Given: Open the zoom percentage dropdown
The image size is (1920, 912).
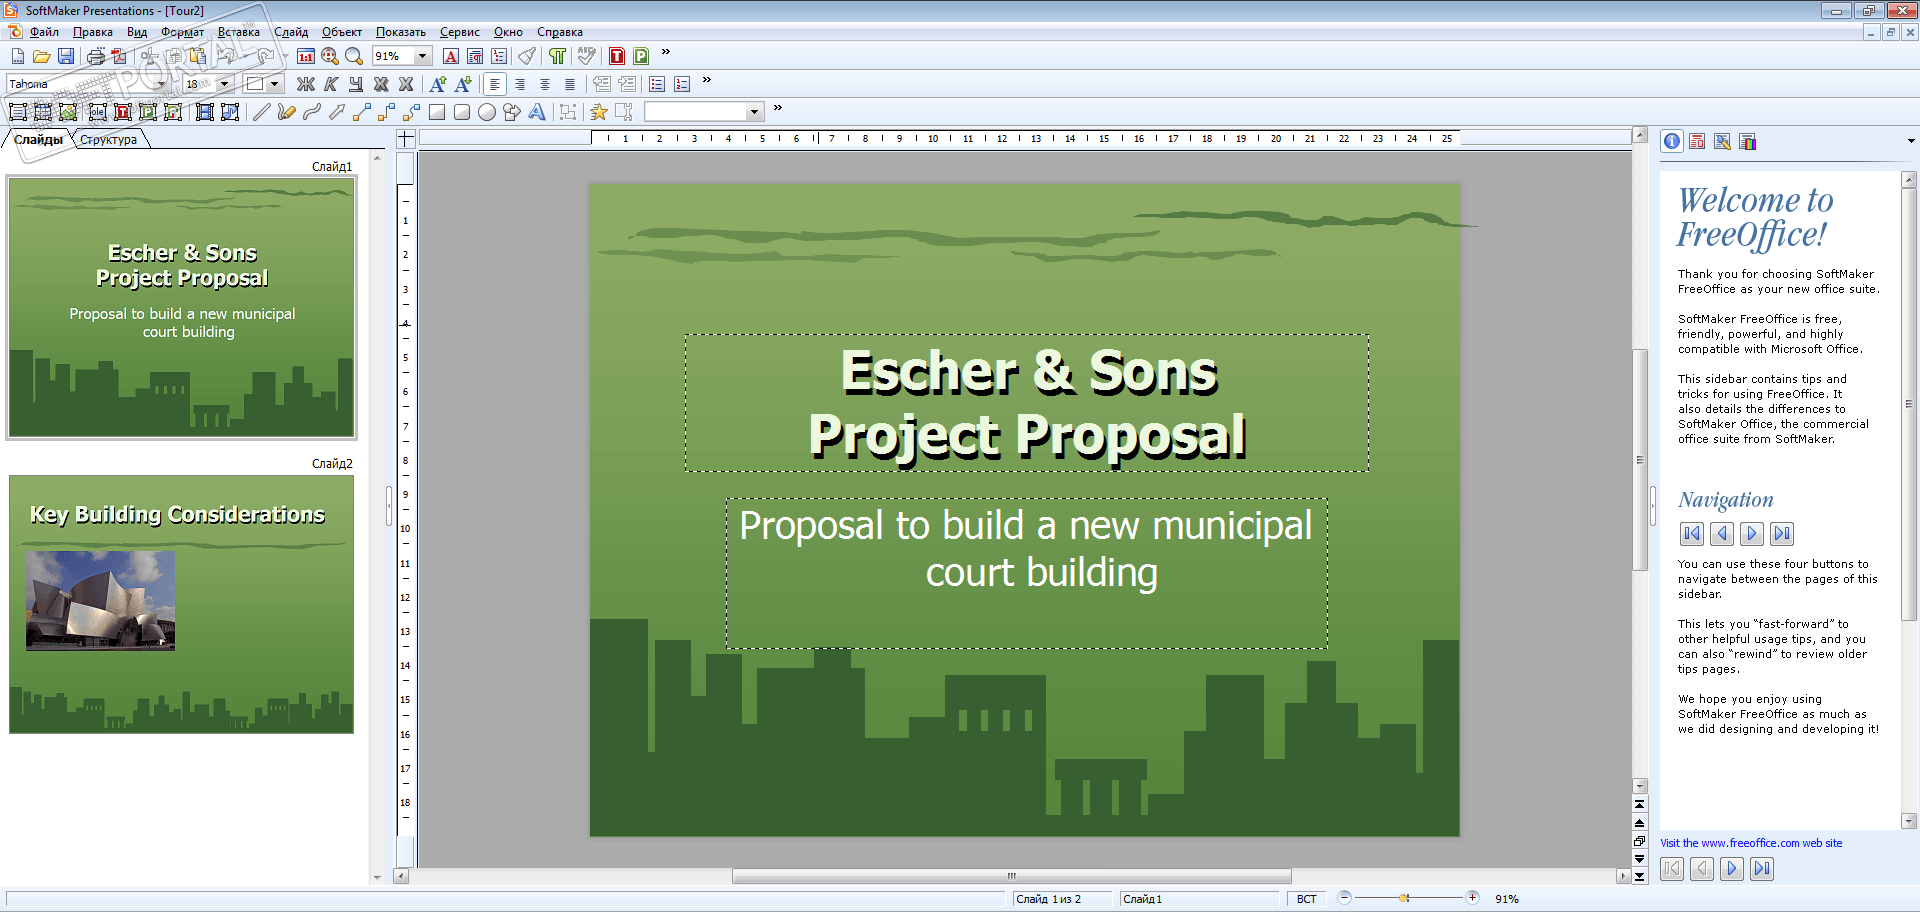Looking at the screenshot, I should click(423, 56).
